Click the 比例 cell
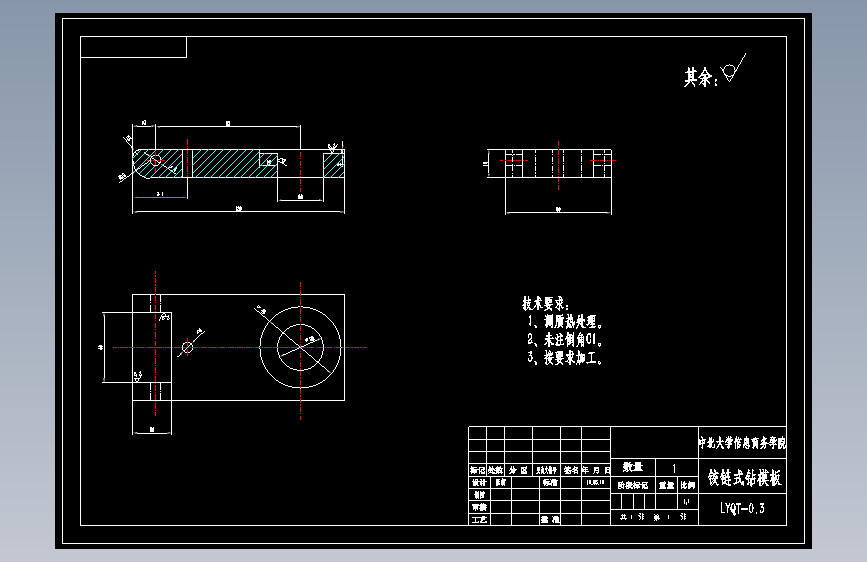 (x=688, y=485)
